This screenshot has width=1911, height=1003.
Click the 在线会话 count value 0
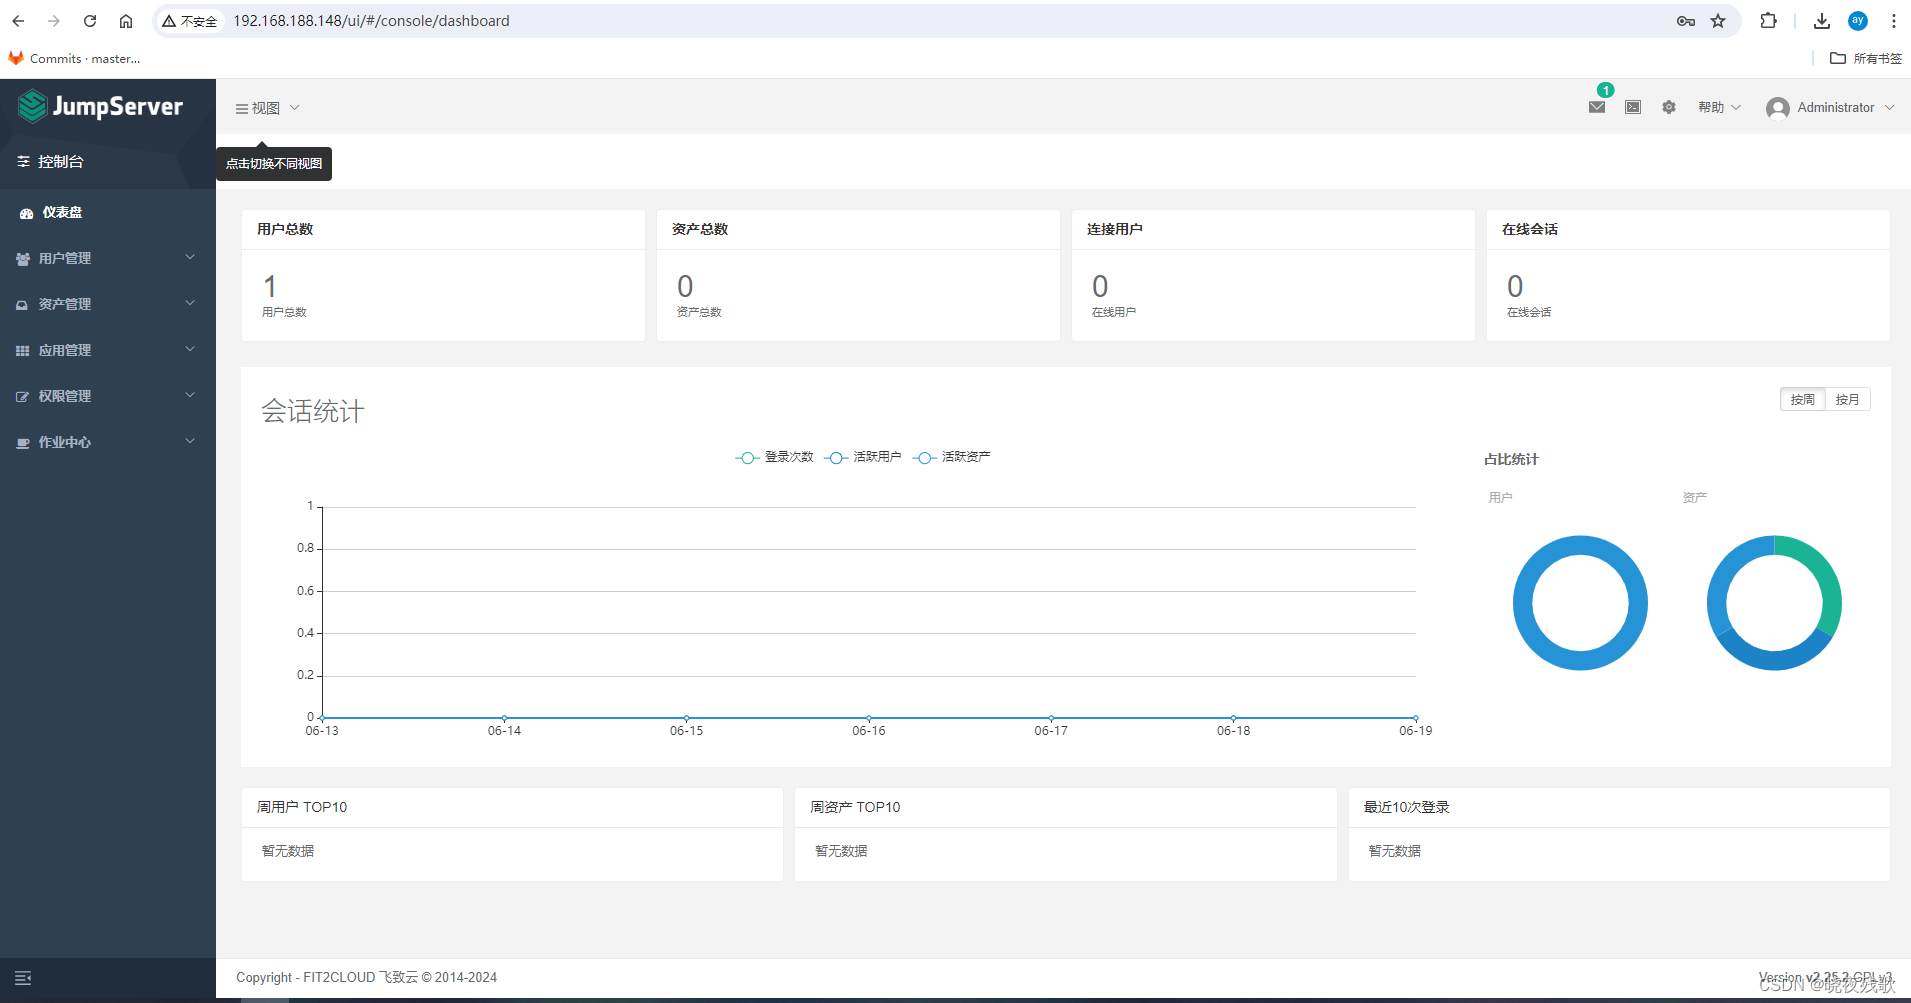(x=1515, y=287)
